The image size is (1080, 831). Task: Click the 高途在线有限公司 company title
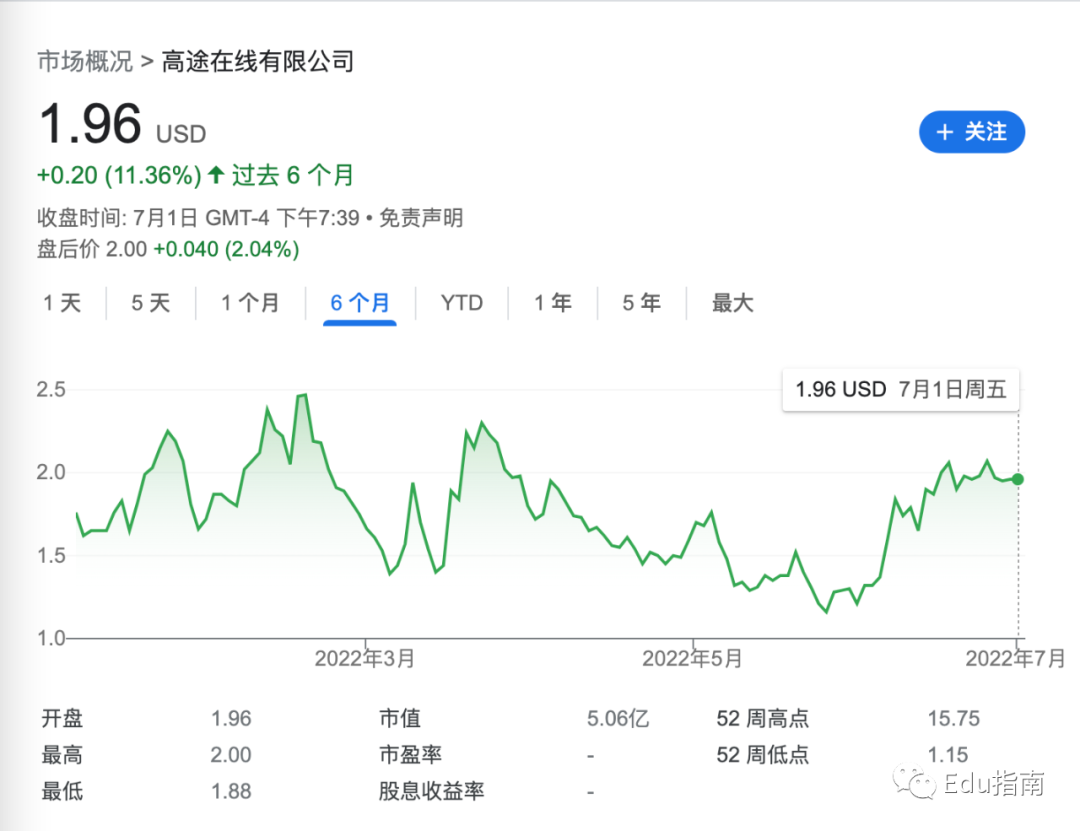pyautogui.click(x=258, y=61)
